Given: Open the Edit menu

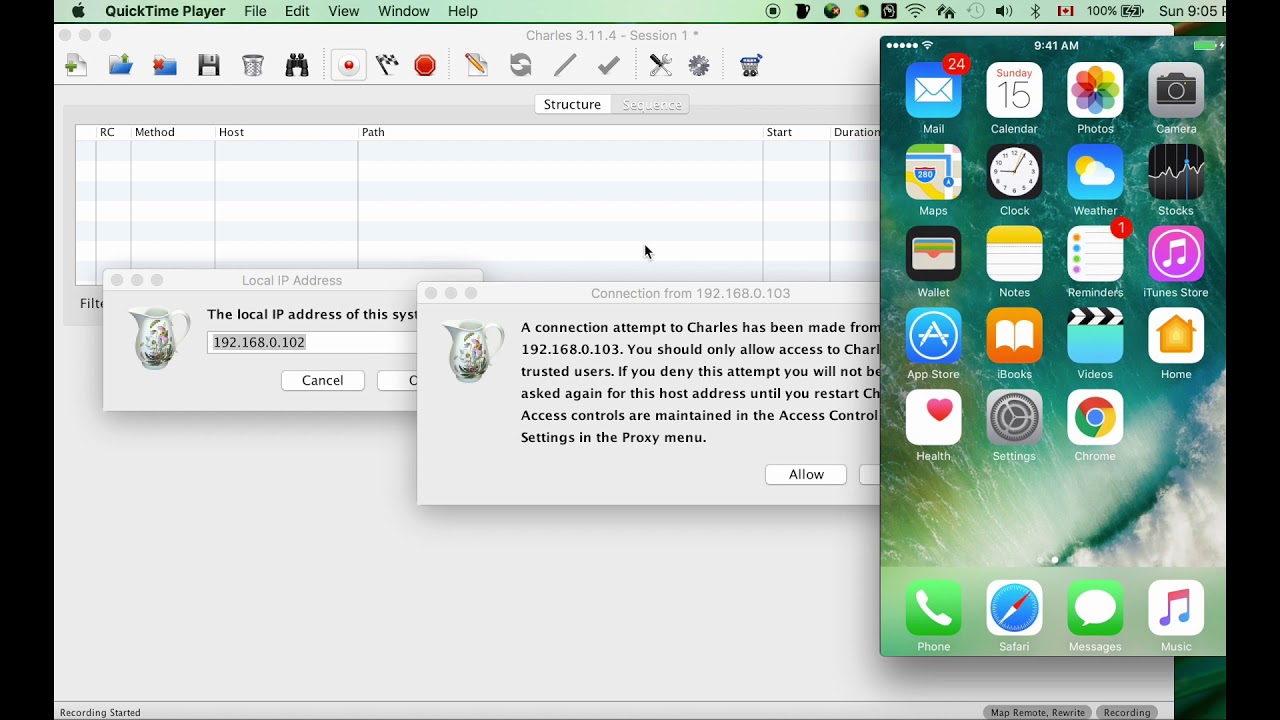Looking at the screenshot, I should click(297, 11).
